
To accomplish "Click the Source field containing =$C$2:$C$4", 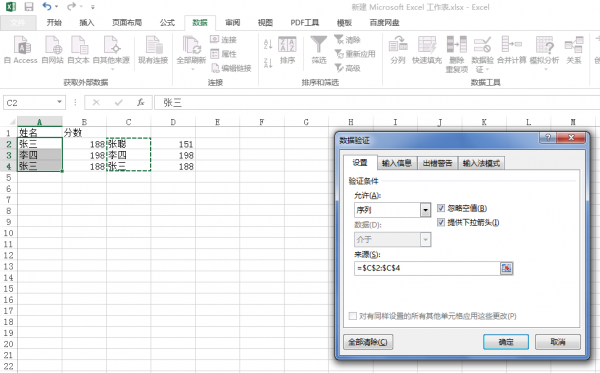I will click(x=427, y=268).
